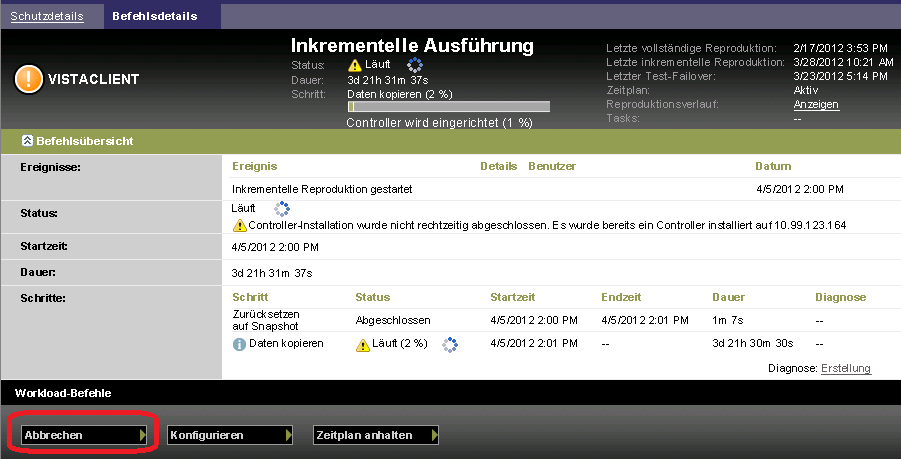
Task: Click the Endzeit column header
Action: [x=621, y=297]
